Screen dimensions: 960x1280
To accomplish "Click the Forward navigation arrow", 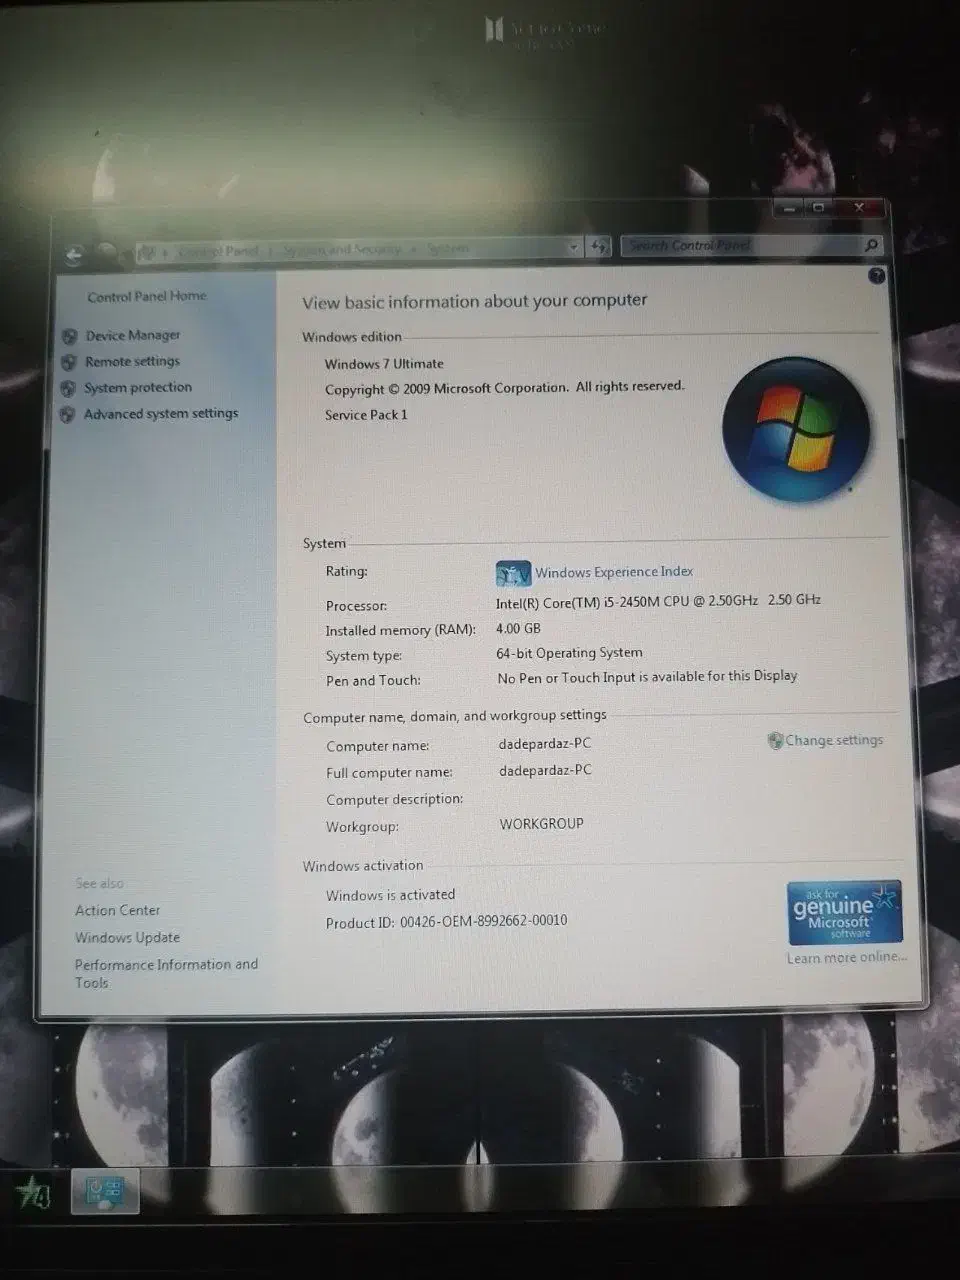I will click(x=107, y=252).
